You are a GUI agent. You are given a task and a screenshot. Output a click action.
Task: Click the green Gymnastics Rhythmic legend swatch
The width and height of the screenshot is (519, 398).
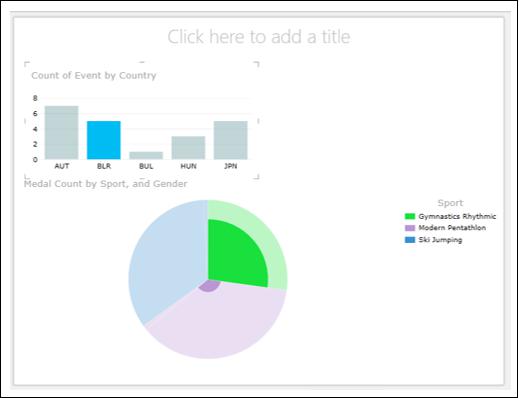410,216
